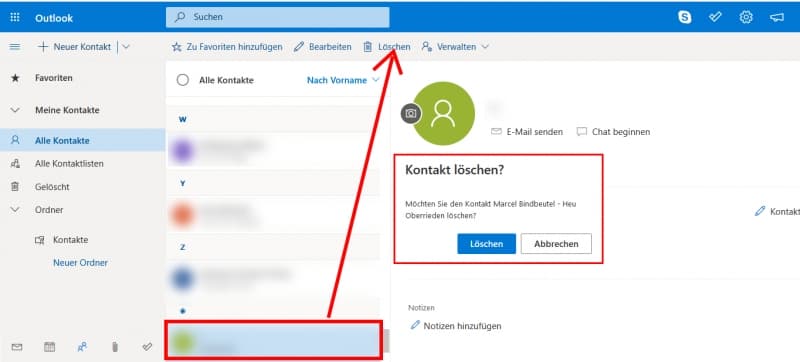Click Bearbeiten in the toolbar
The image size is (800, 362).
pos(322,47)
